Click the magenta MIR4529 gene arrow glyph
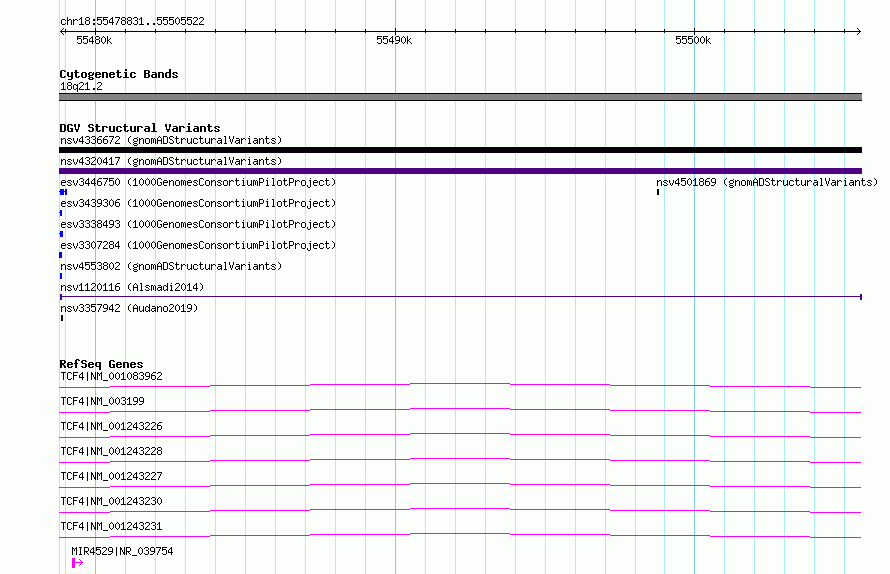 point(78,563)
